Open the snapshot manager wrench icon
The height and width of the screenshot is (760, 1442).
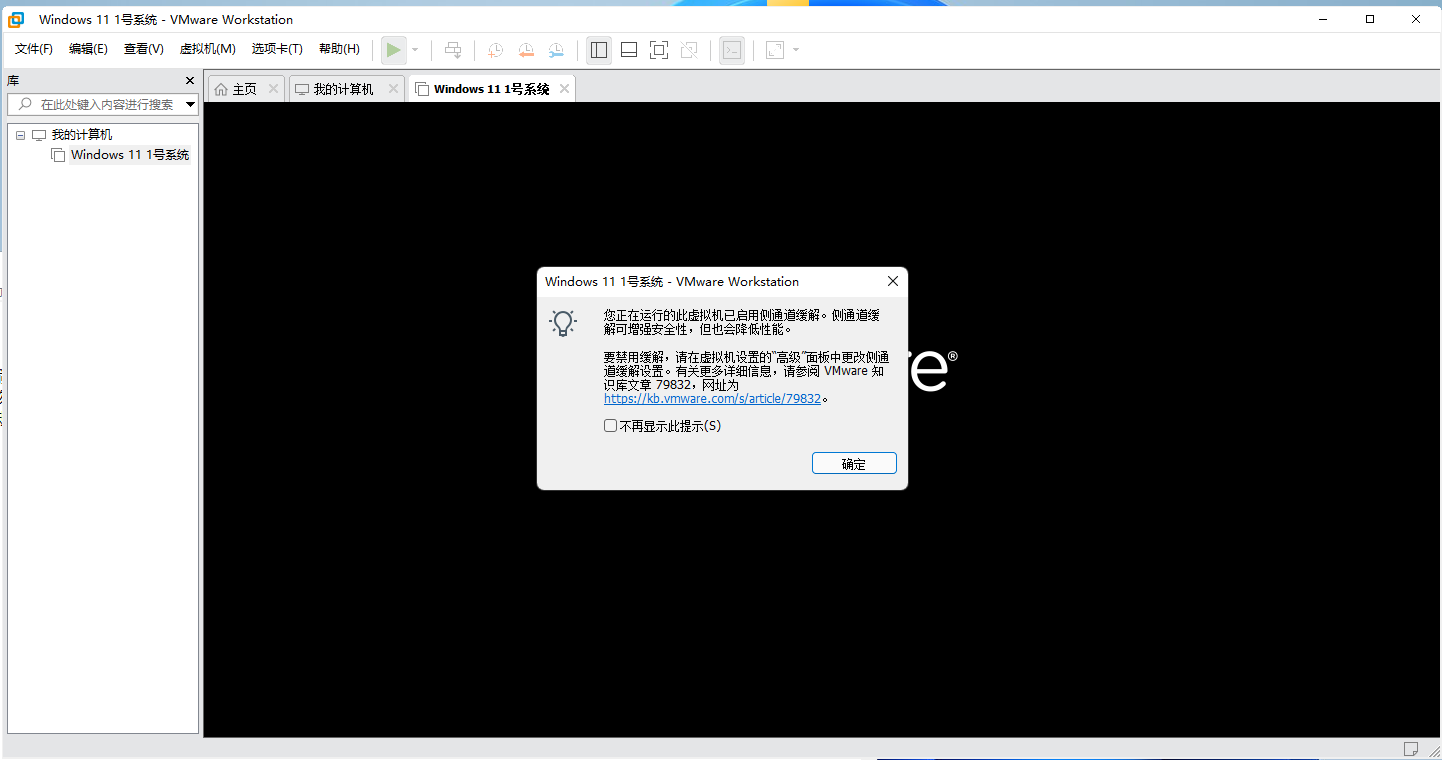[556, 50]
